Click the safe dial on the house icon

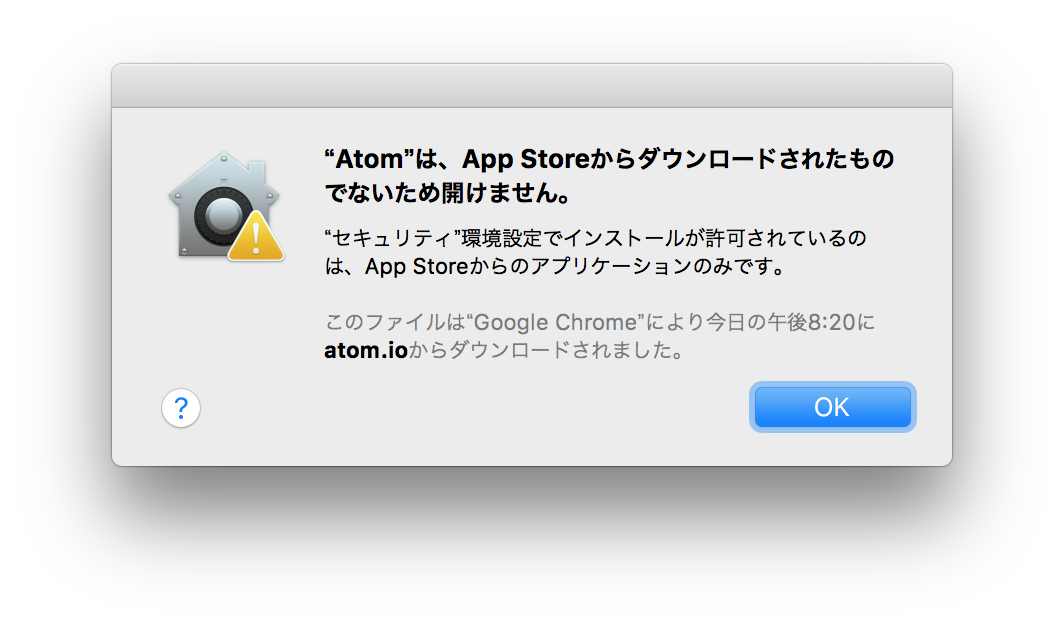[x=221, y=217]
